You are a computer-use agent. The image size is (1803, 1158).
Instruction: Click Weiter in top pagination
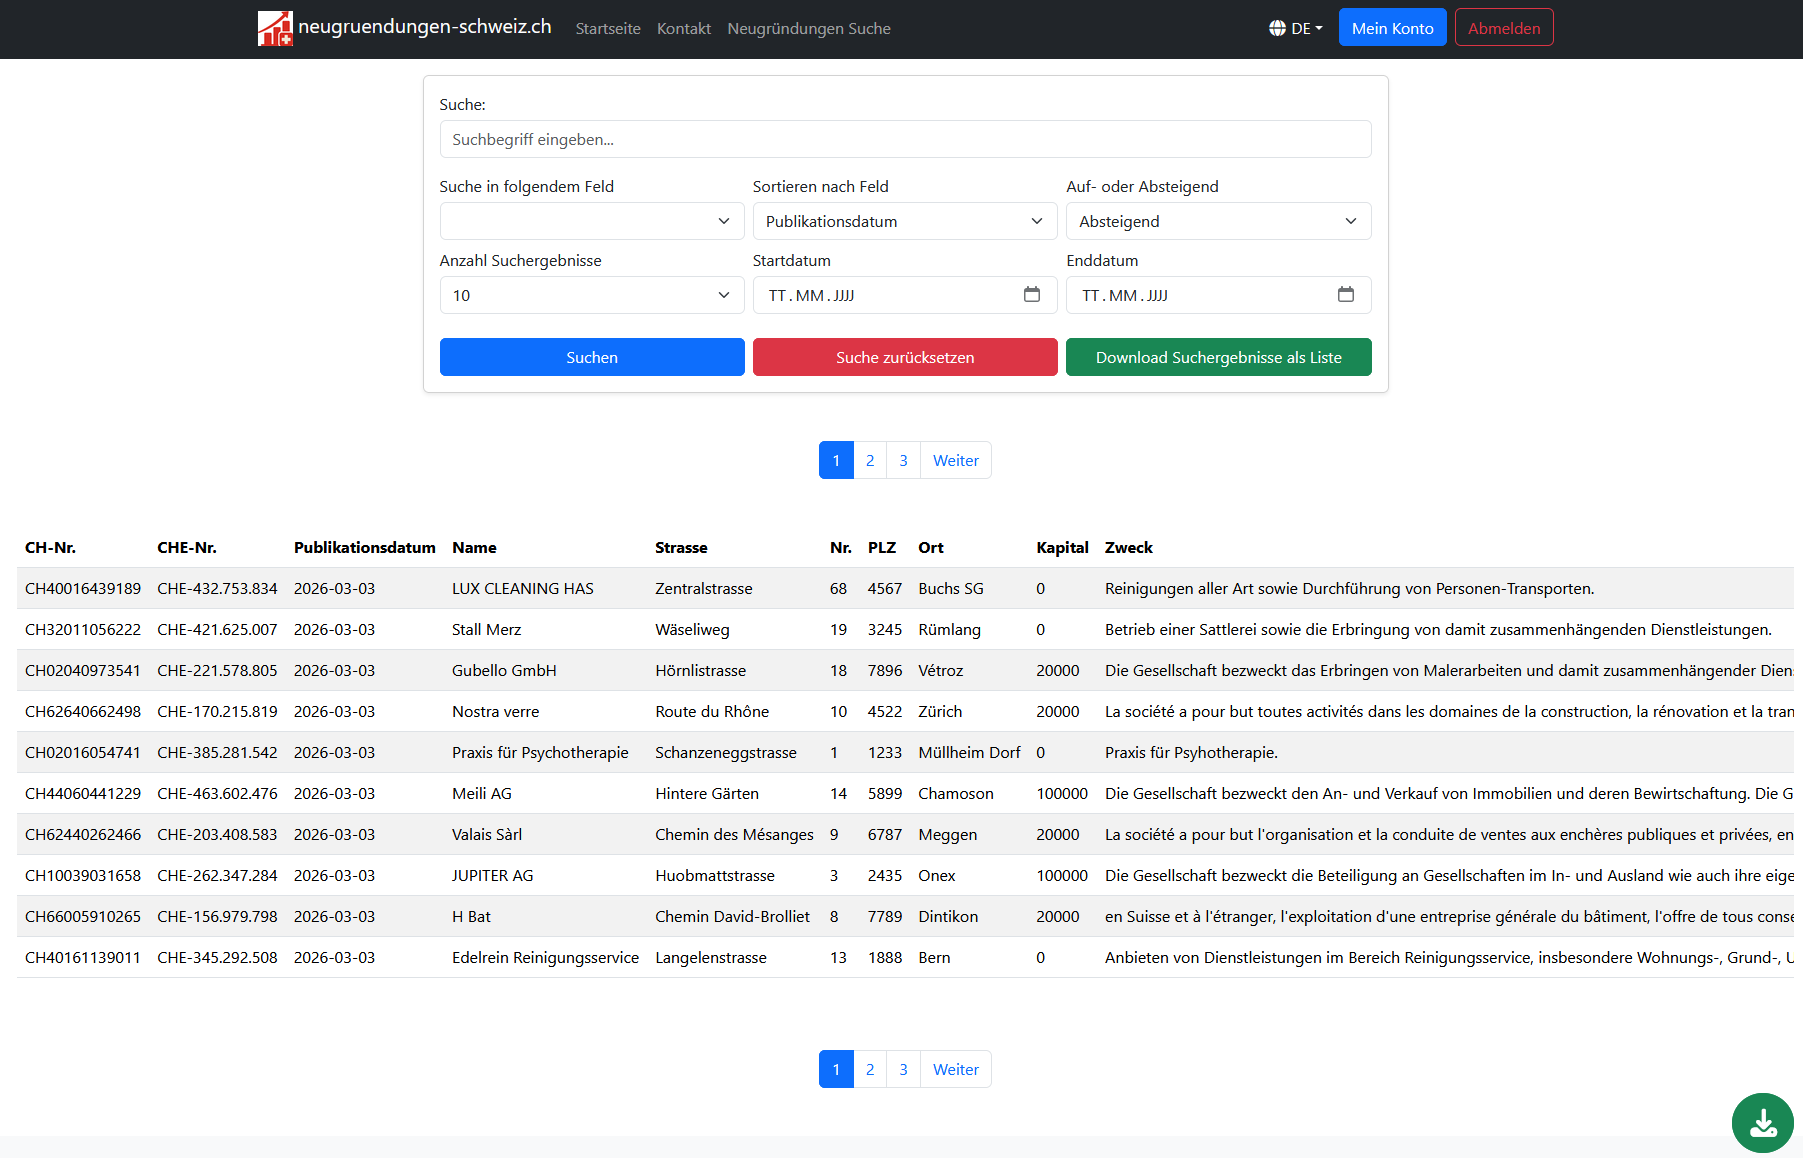[956, 460]
